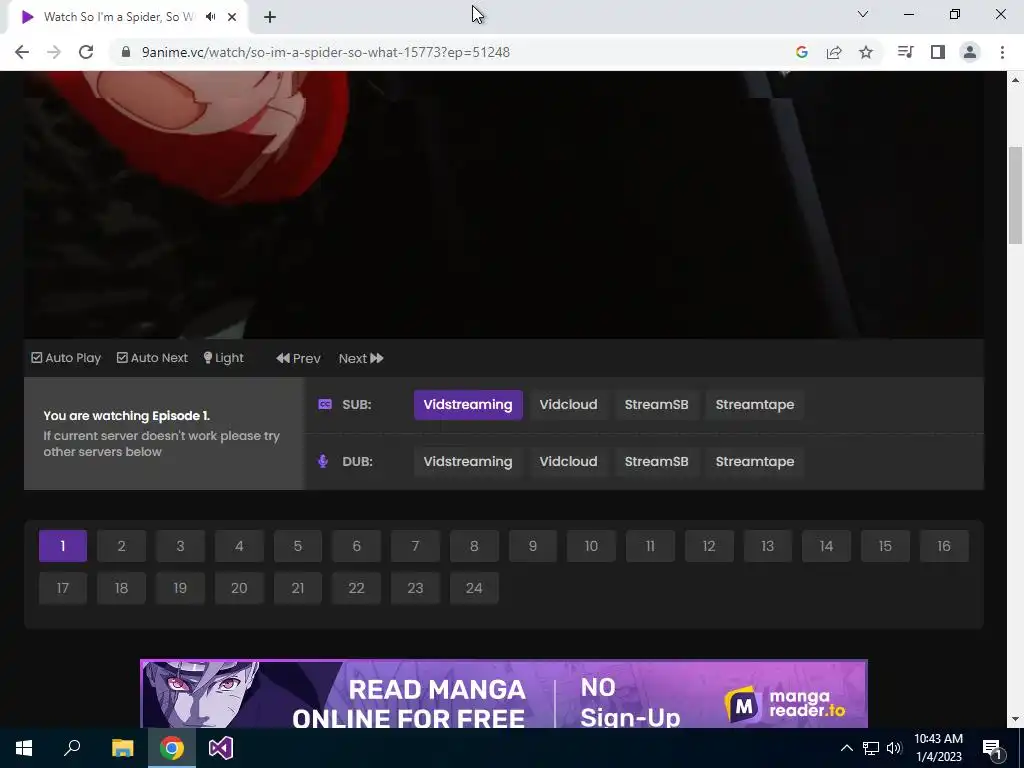Select the Watch So I'm a Spider tab
This screenshot has width=1024, height=768.
click(118, 17)
